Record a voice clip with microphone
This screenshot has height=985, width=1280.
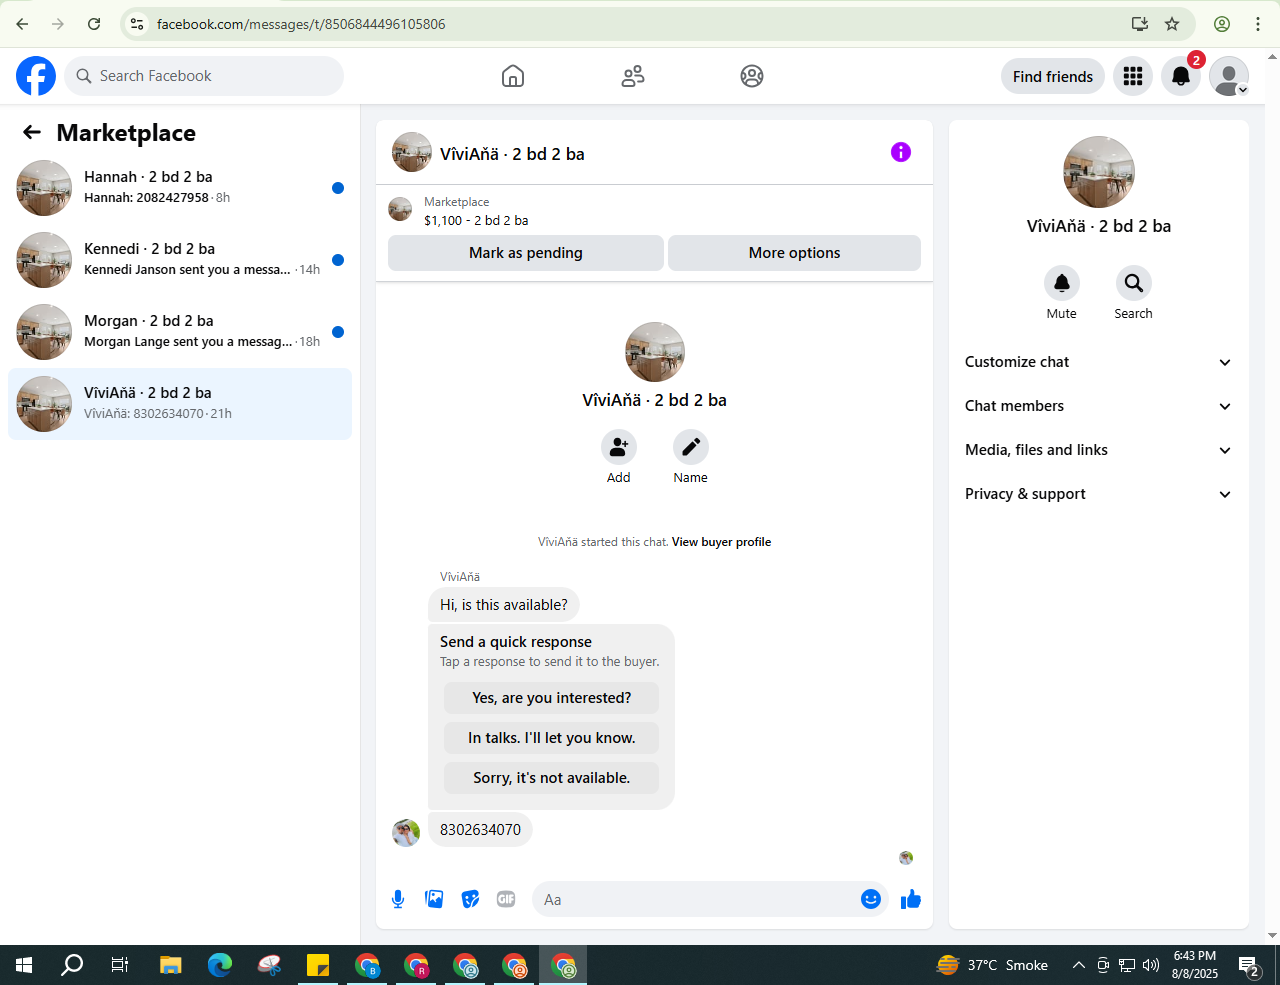tap(398, 899)
